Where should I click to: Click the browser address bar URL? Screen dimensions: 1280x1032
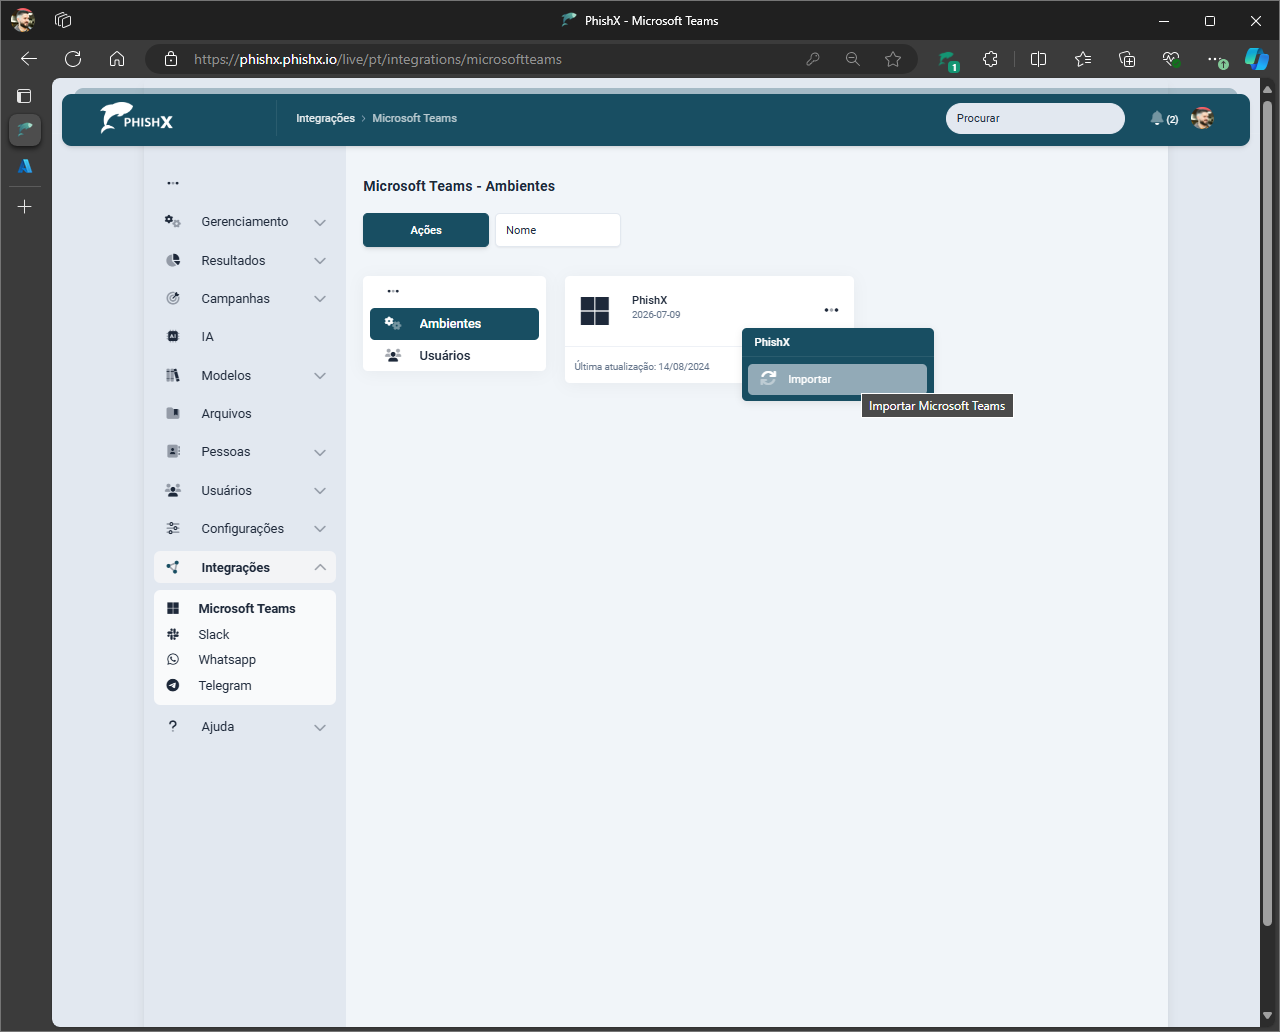(378, 59)
